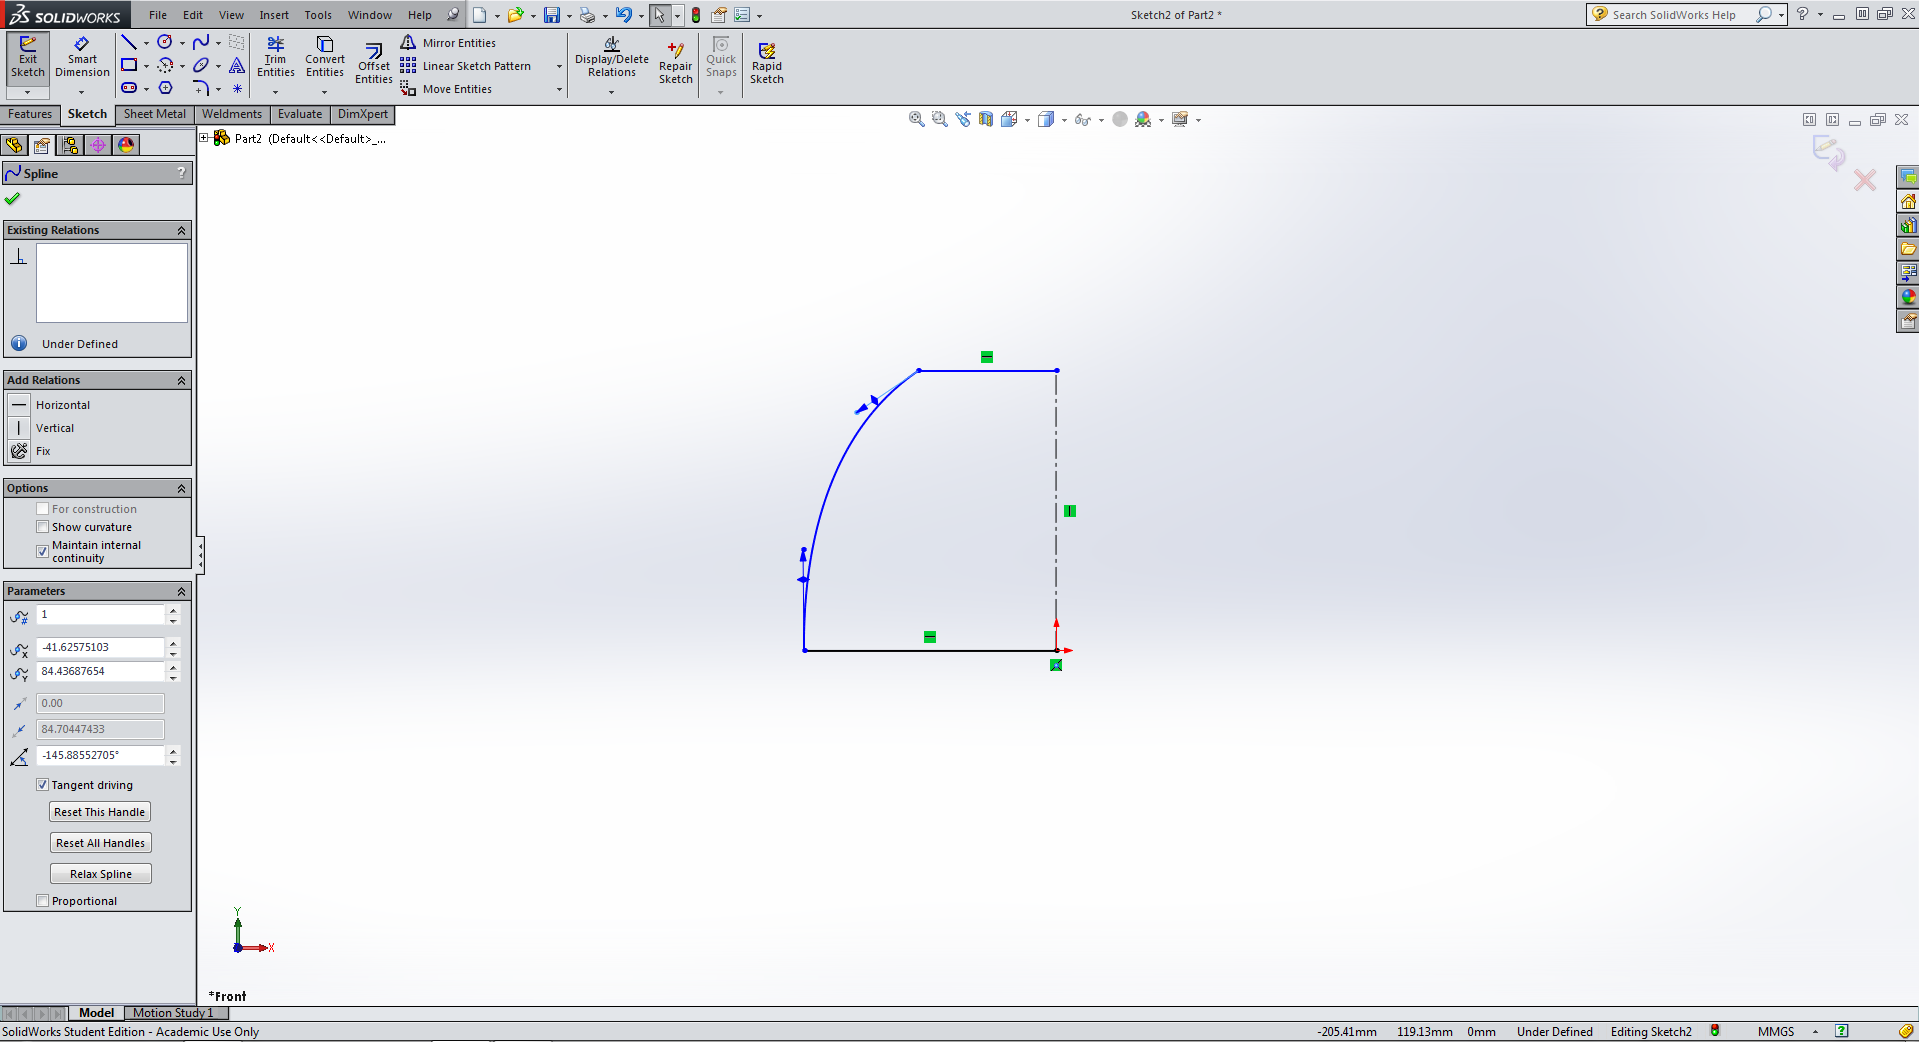The image size is (1919, 1042).
Task: Click the Relax Spline button
Action: tap(101, 874)
